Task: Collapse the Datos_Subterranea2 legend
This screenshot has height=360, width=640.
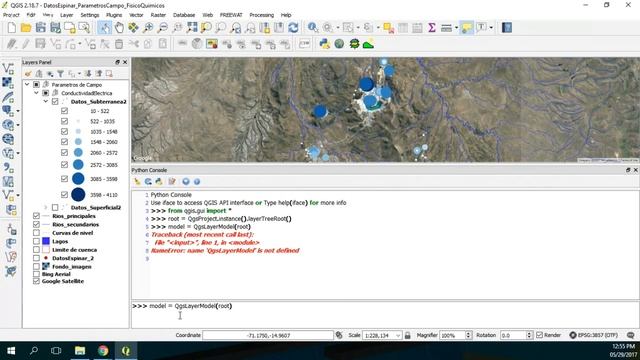Action: click(46, 102)
